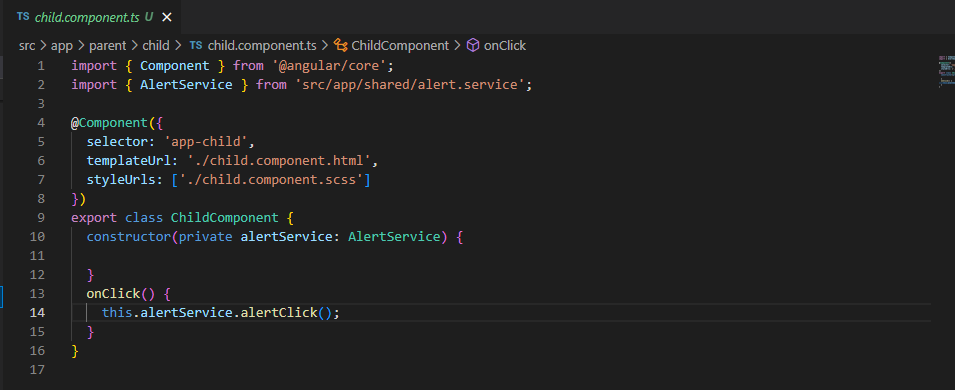Click the alertClick method call

pyautogui.click(x=279, y=313)
